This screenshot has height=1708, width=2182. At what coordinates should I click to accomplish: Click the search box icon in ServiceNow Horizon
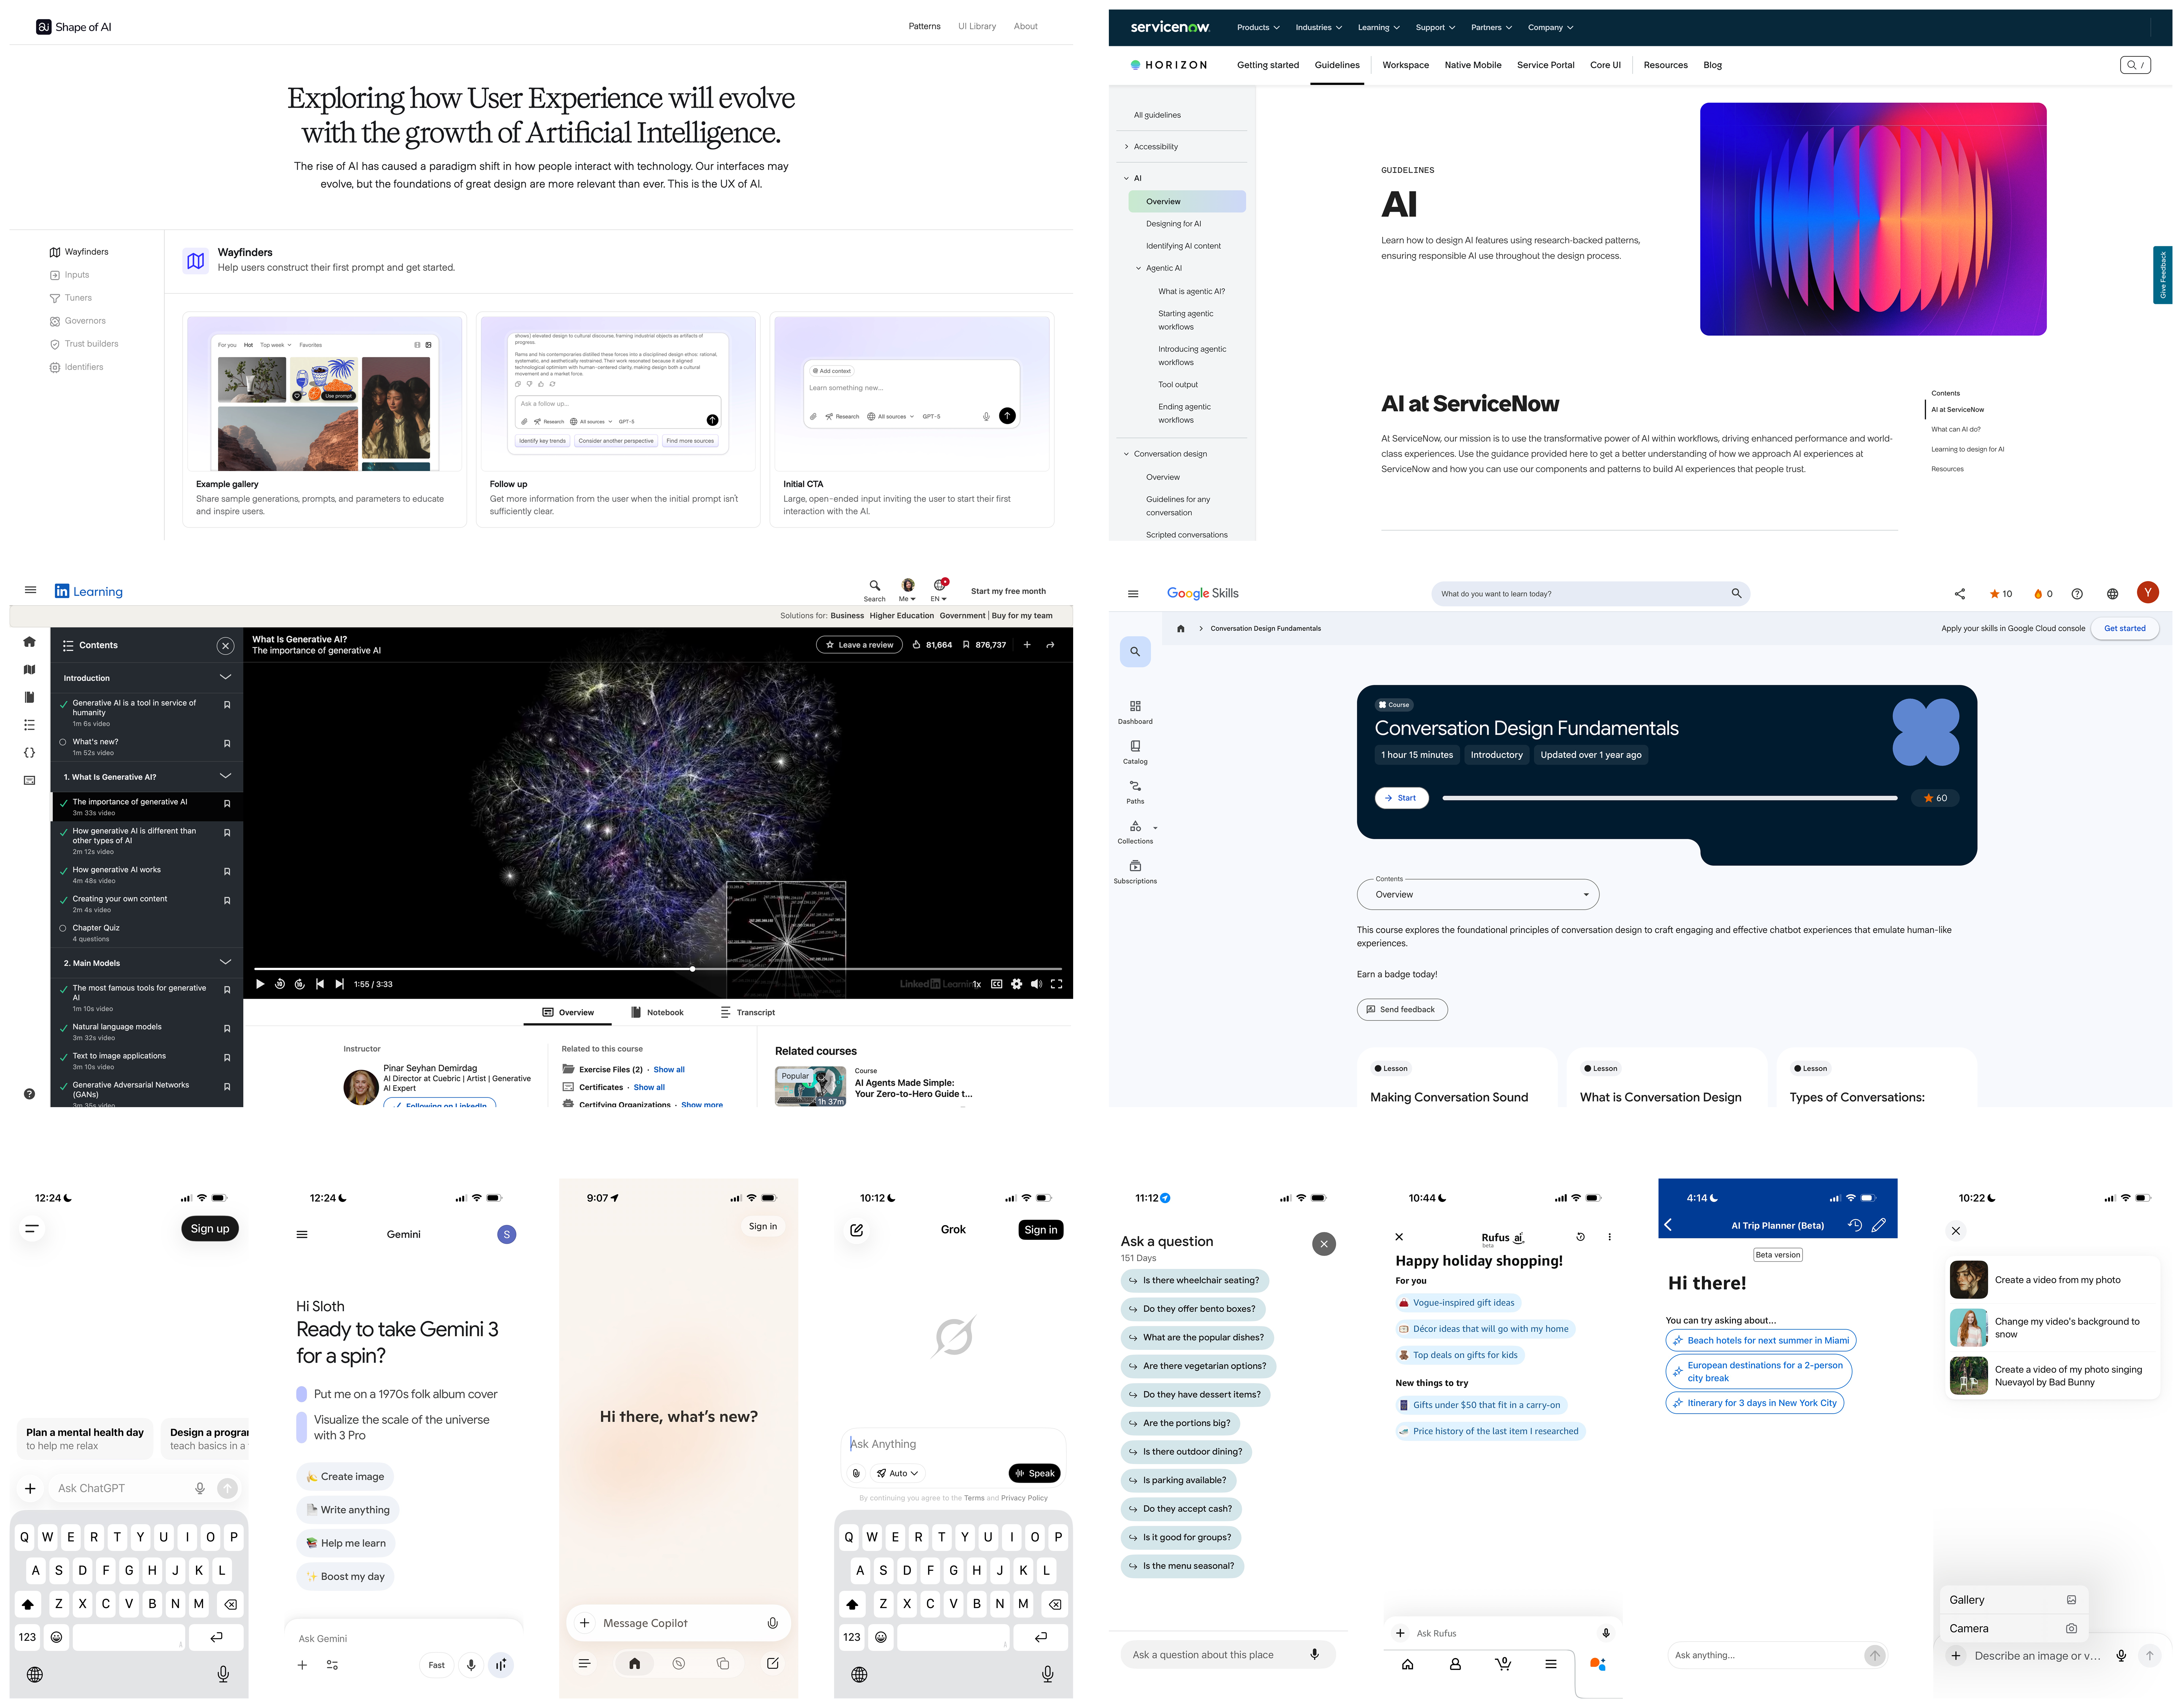coord(2135,65)
